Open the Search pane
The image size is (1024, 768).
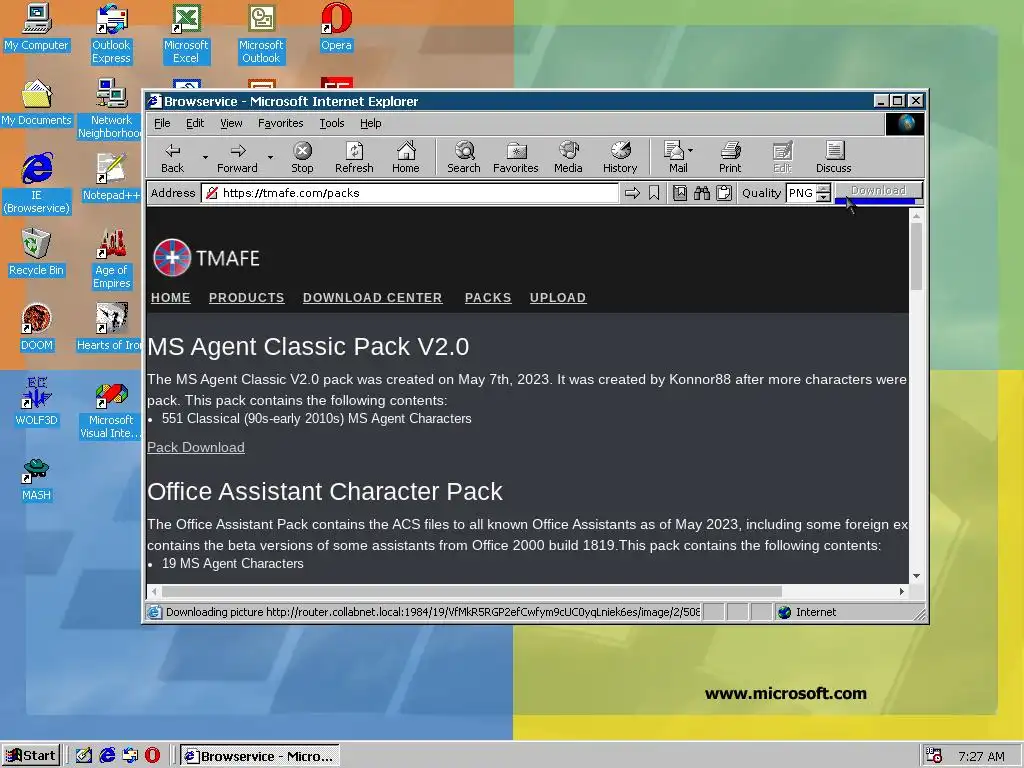pos(464,157)
